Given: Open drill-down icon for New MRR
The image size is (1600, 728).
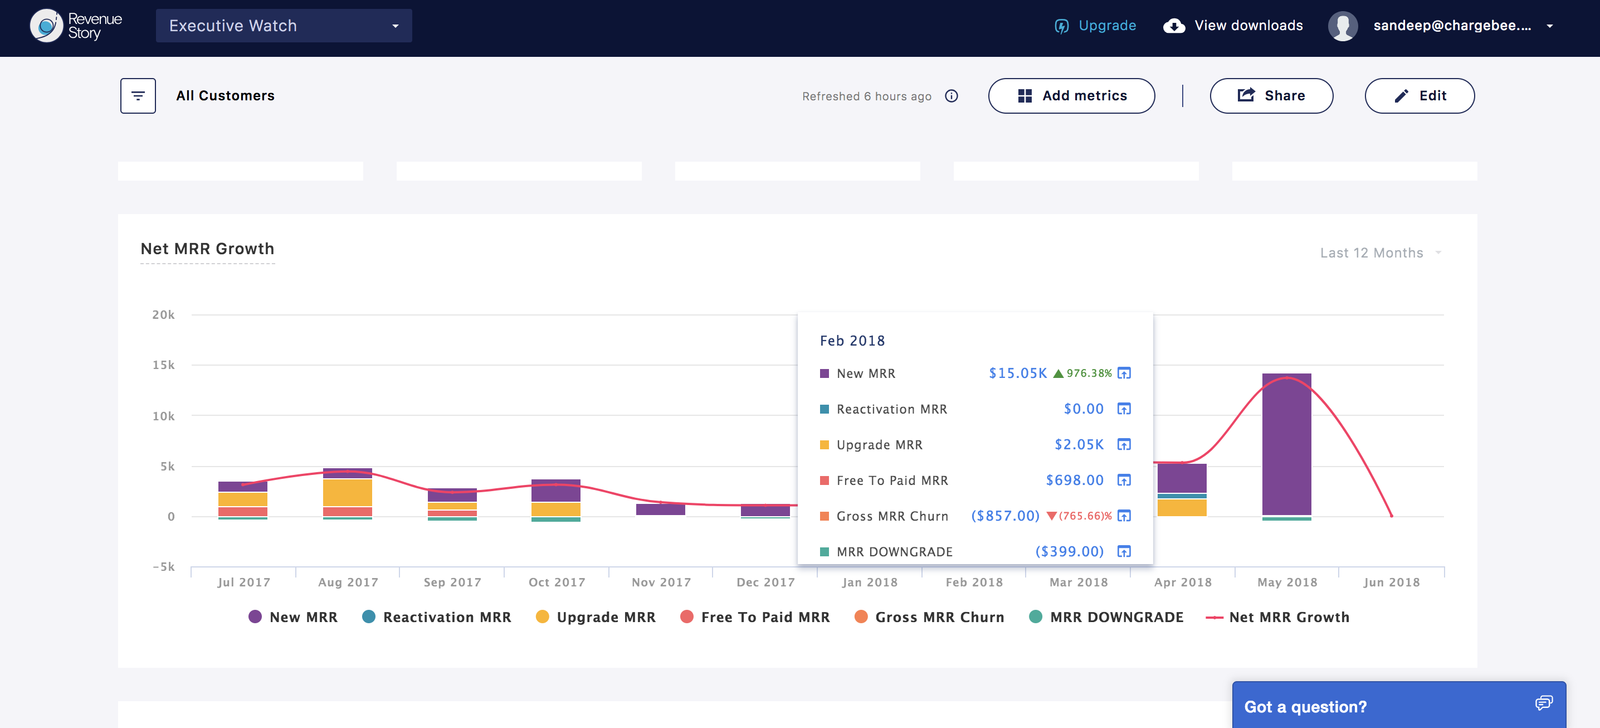Looking at the screenshot, I should point(1124,373).
